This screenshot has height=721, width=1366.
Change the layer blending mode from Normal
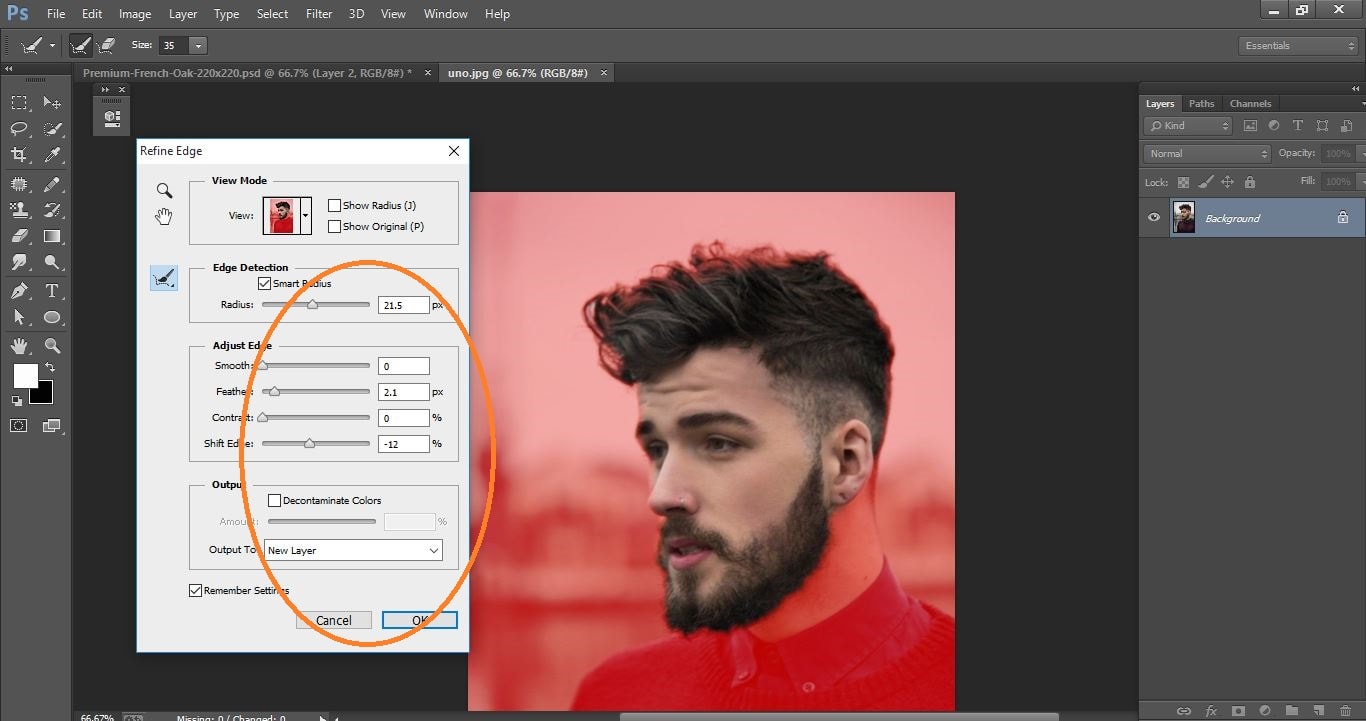point(1205,153)
